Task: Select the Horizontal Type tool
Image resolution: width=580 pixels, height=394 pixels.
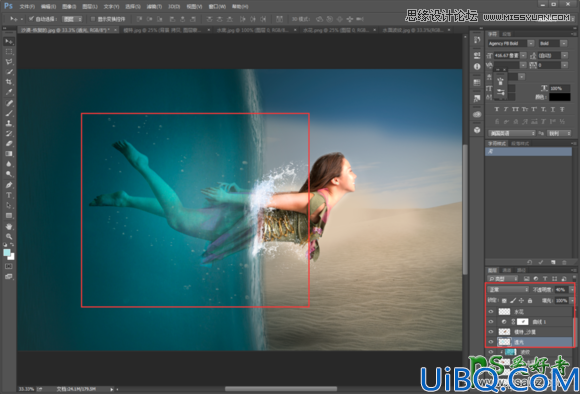Action: click(9, 195)
